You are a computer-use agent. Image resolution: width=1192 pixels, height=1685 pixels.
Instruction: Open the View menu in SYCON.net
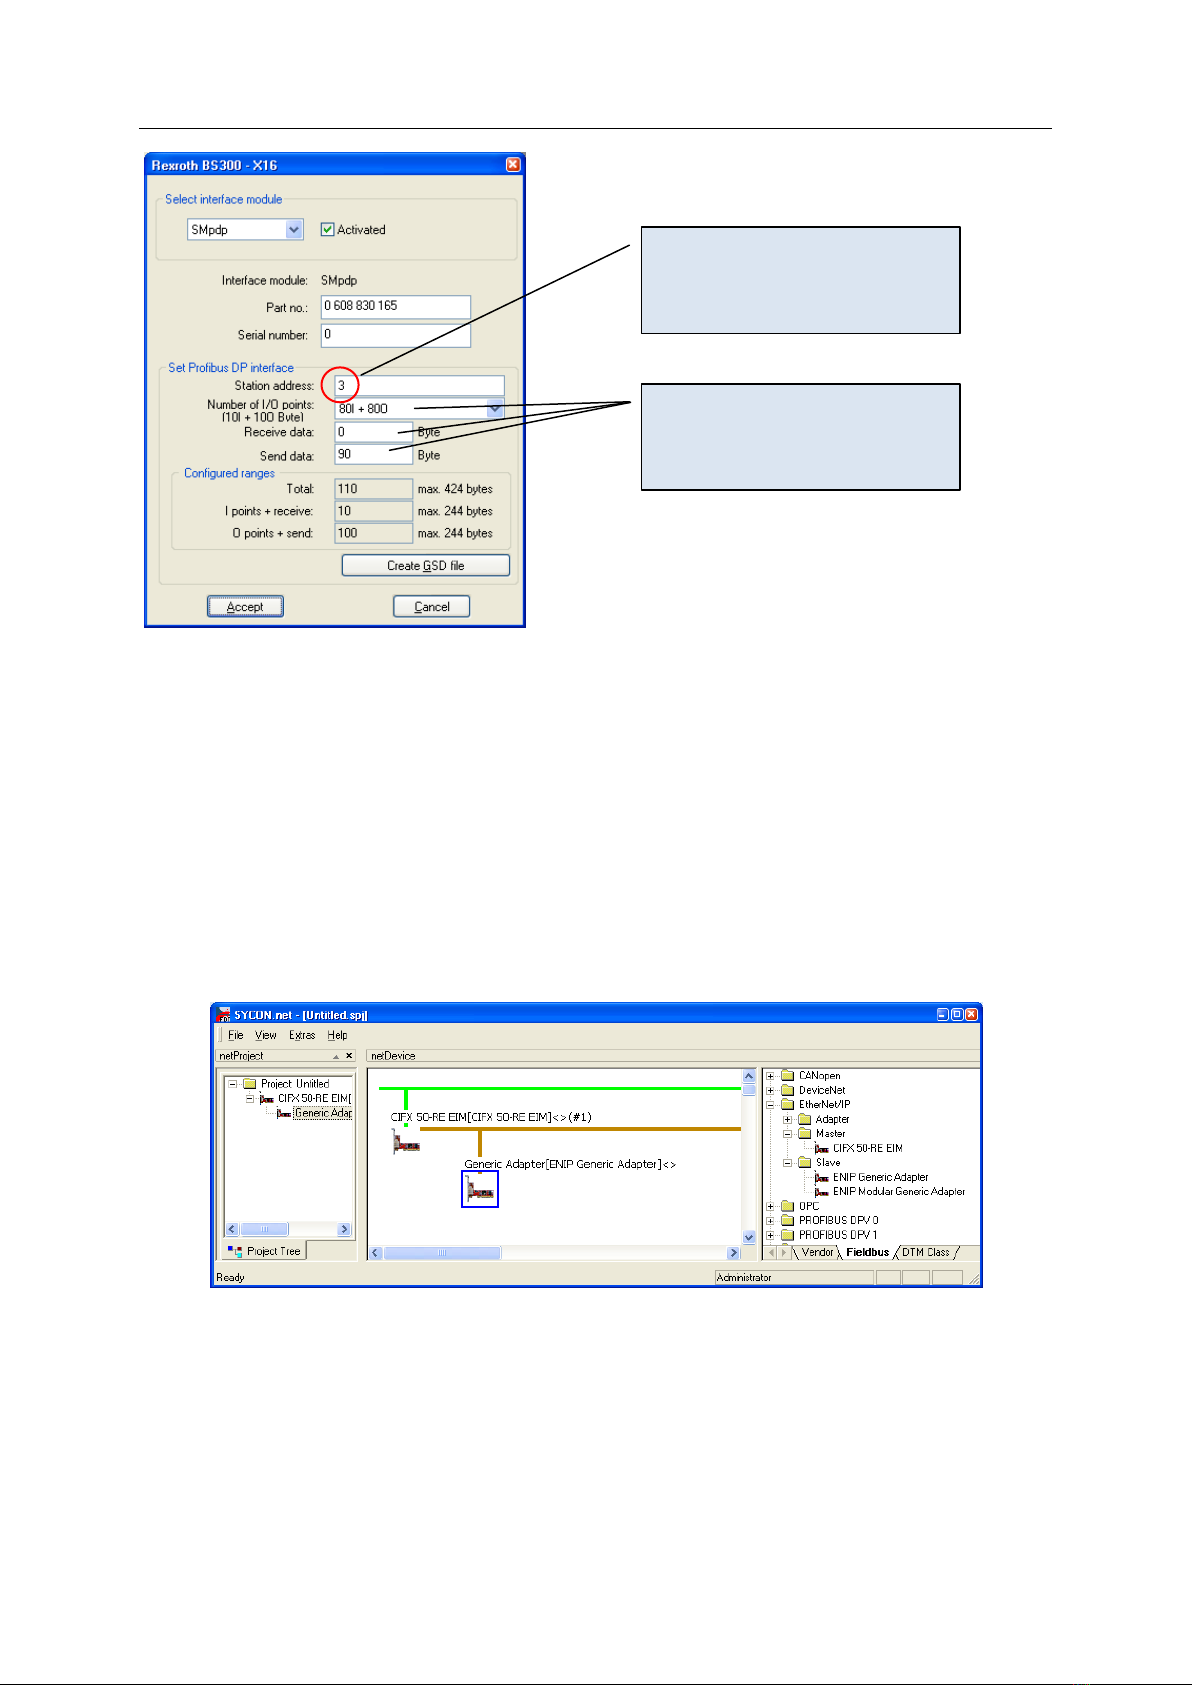pos(266,1036)
